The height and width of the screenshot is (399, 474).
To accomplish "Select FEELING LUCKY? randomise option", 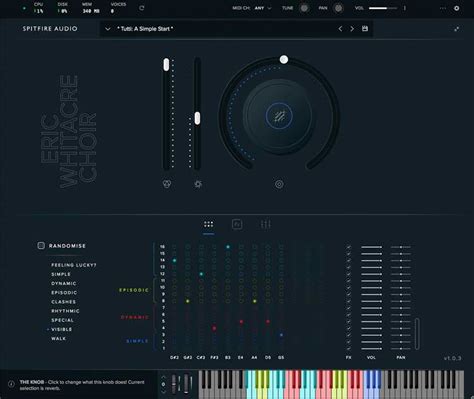I will point(74,265).
